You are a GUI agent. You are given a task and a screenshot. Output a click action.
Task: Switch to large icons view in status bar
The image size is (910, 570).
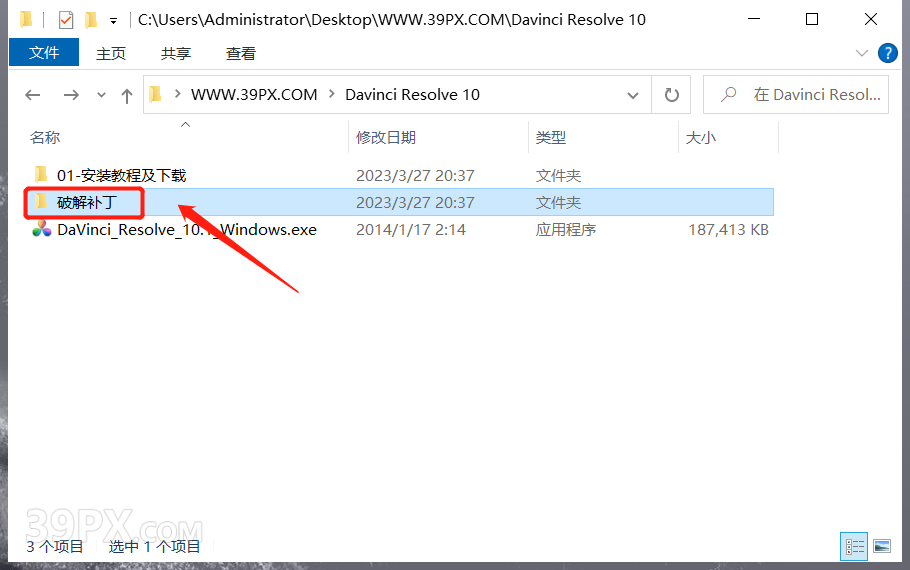[881, 546]
